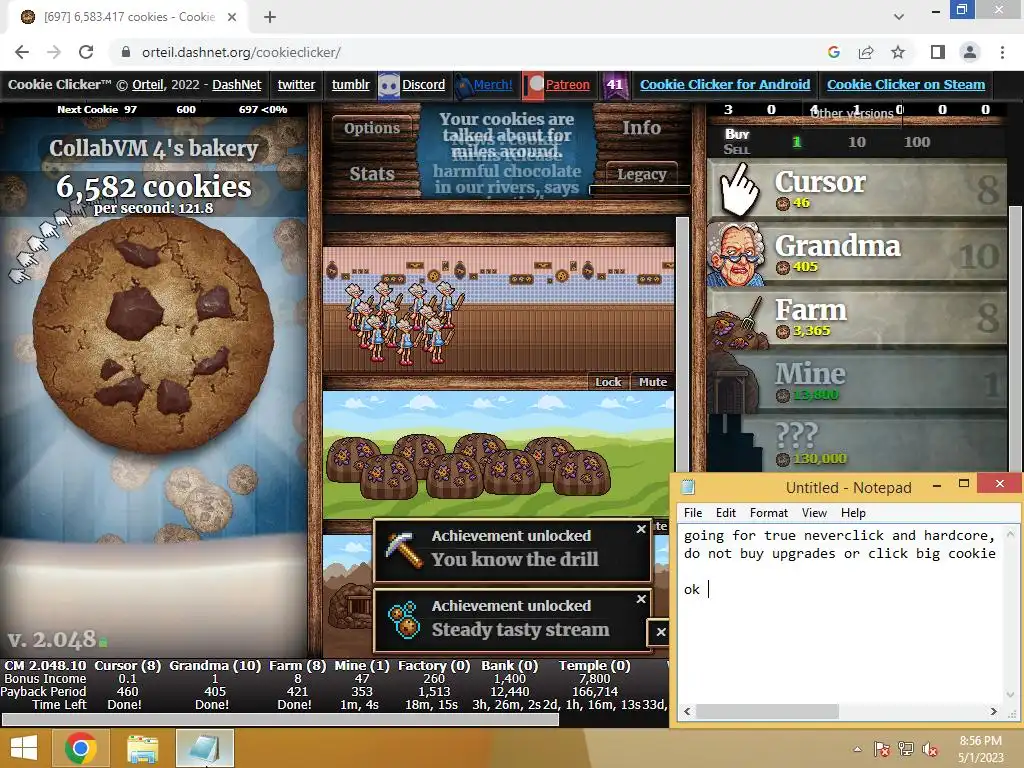Click the big chocolate chip cookie

pos(153,334)
